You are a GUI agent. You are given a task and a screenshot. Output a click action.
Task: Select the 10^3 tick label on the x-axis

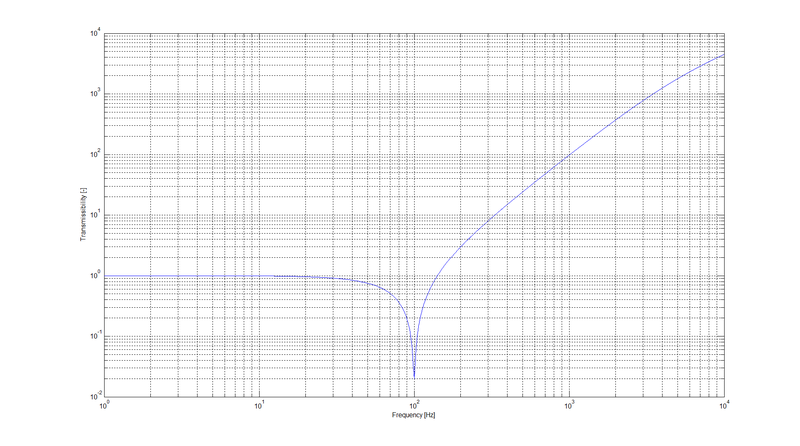569,404
